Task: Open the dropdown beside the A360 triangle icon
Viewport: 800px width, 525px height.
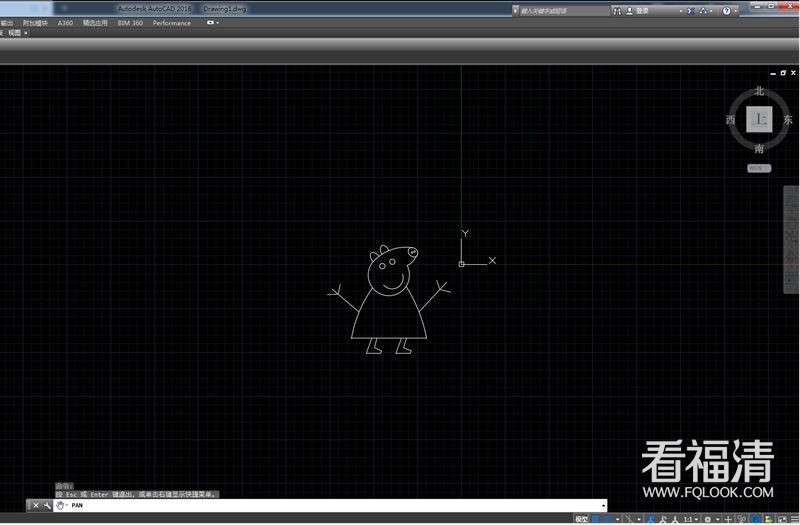Action: [x=711, y=11]
